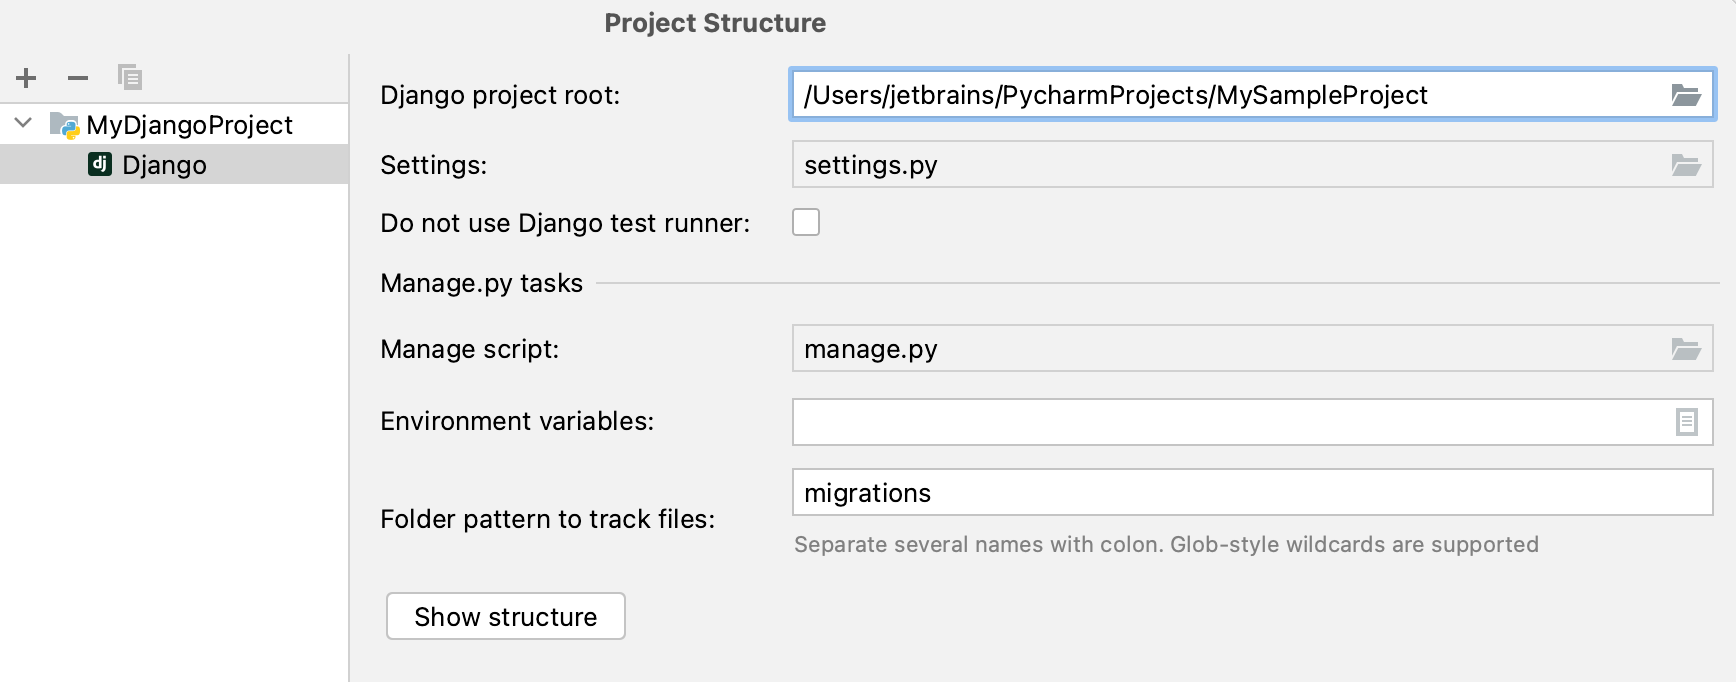Browse folder for Django project root

(x=1686, y=95)
